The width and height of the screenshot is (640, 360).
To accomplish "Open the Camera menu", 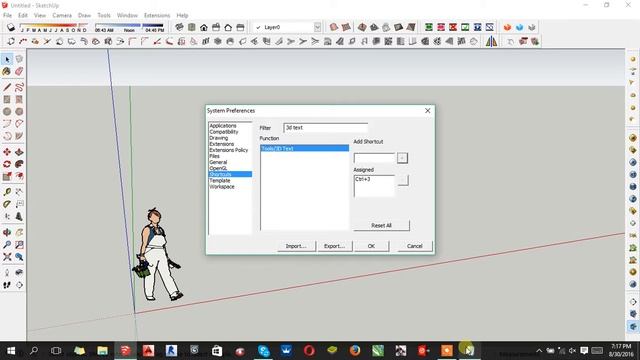I will 62,16.
